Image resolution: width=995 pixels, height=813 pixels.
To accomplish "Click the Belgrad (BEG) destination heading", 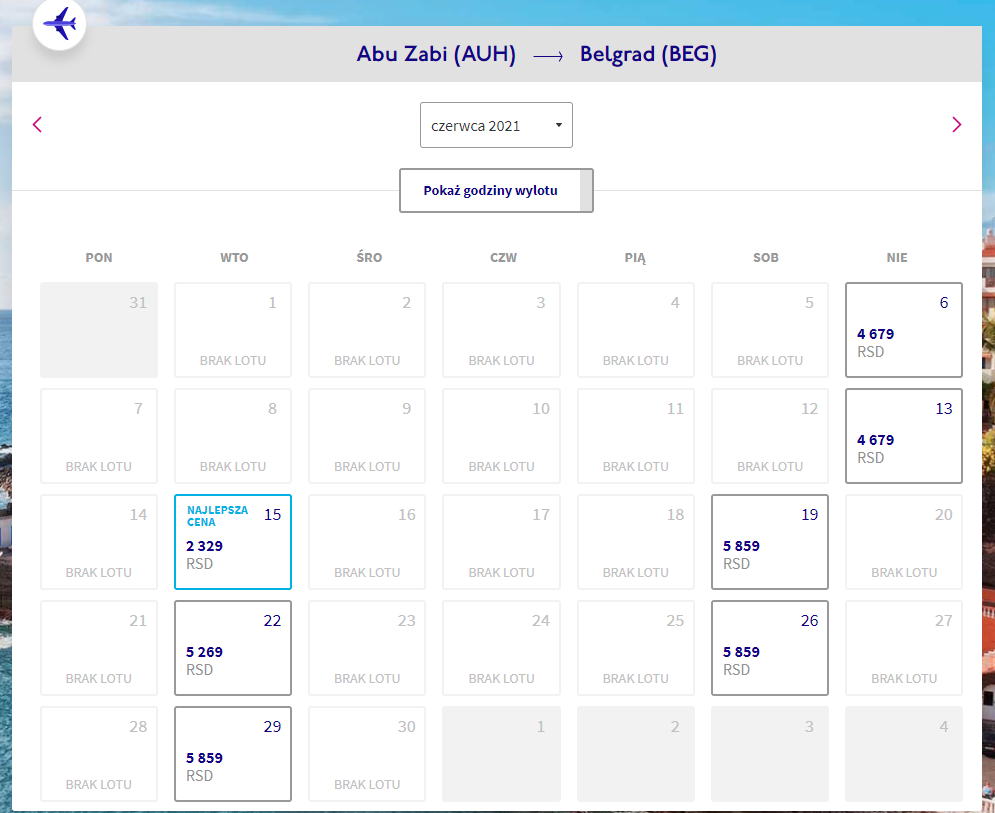I will 648,54.
